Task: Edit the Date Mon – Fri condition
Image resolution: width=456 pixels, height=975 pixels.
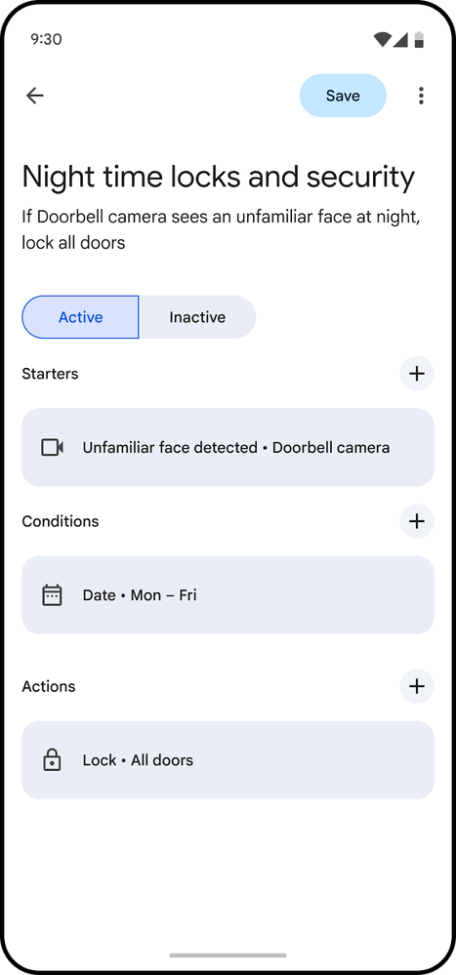Action: [x=228, y=595]
